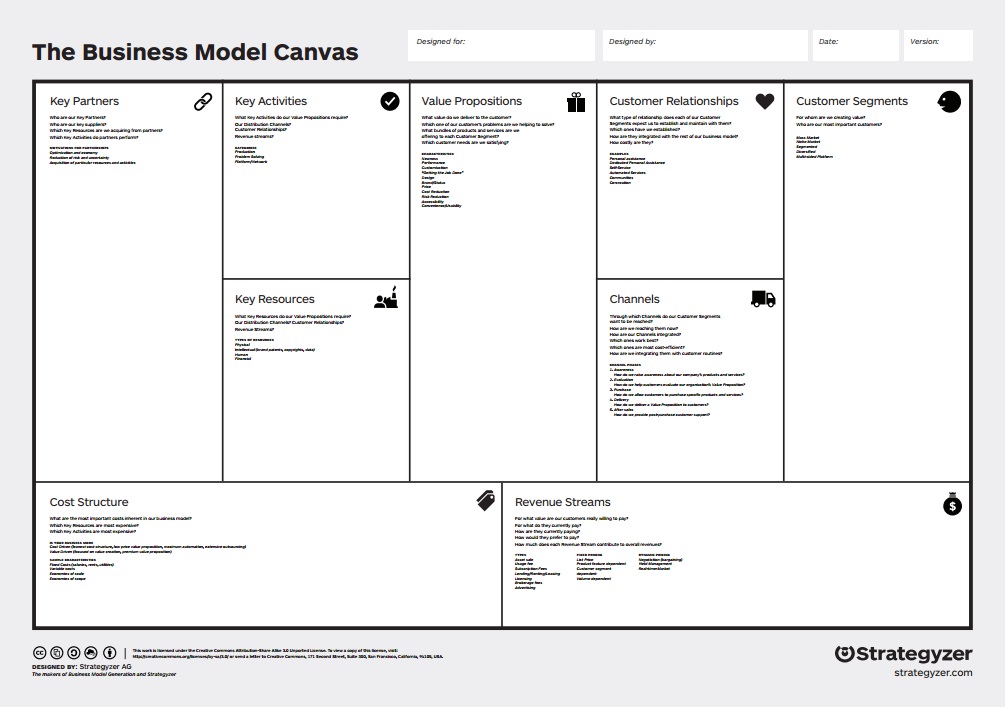
Task: Click 'The Business Model Canvas' title
Action: [195, 52]
